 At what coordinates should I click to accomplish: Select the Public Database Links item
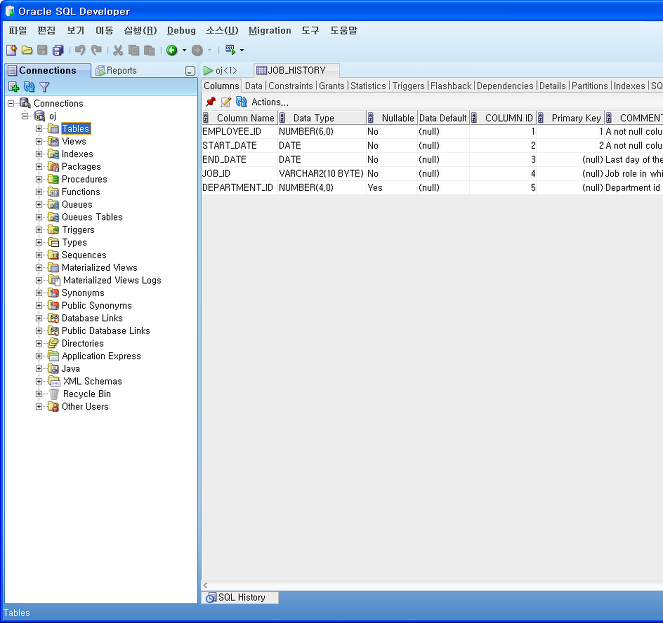[x=106, y=331]
